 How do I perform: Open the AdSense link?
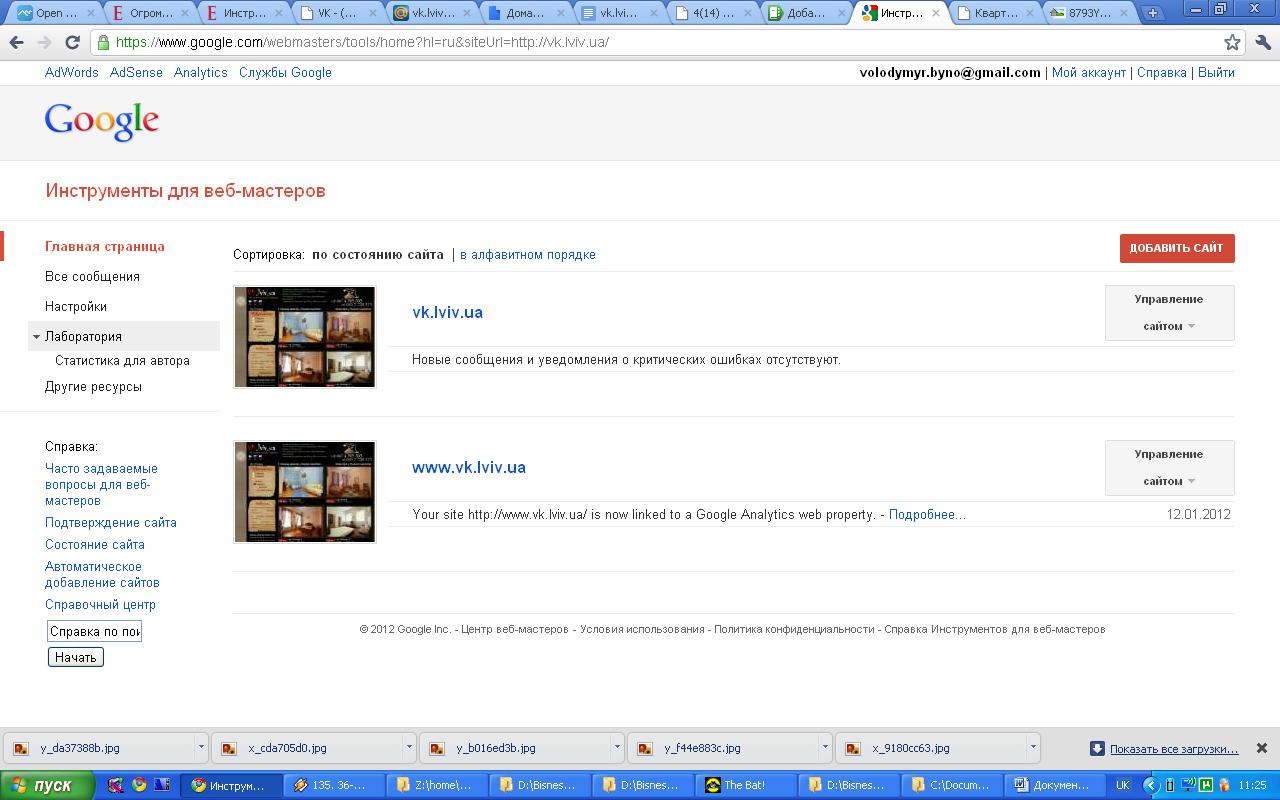[x=136, y=73]
